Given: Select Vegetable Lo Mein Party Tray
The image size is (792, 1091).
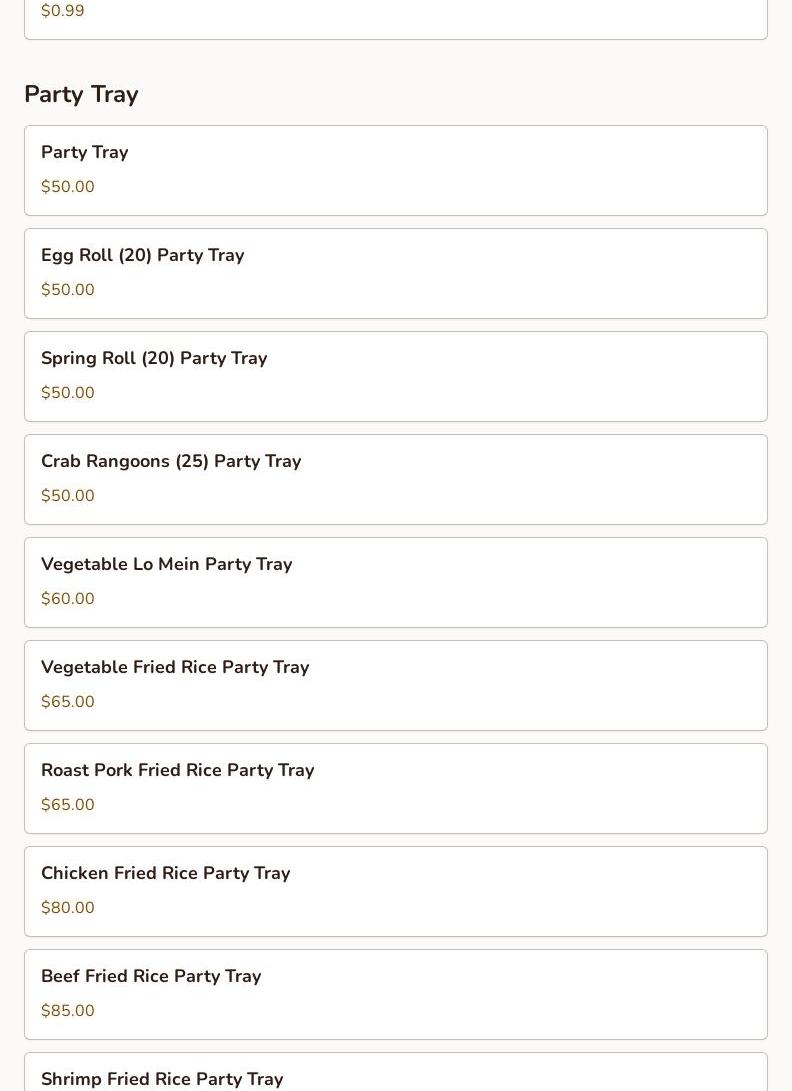Looking at the screenshot, I should coord(395,582).
